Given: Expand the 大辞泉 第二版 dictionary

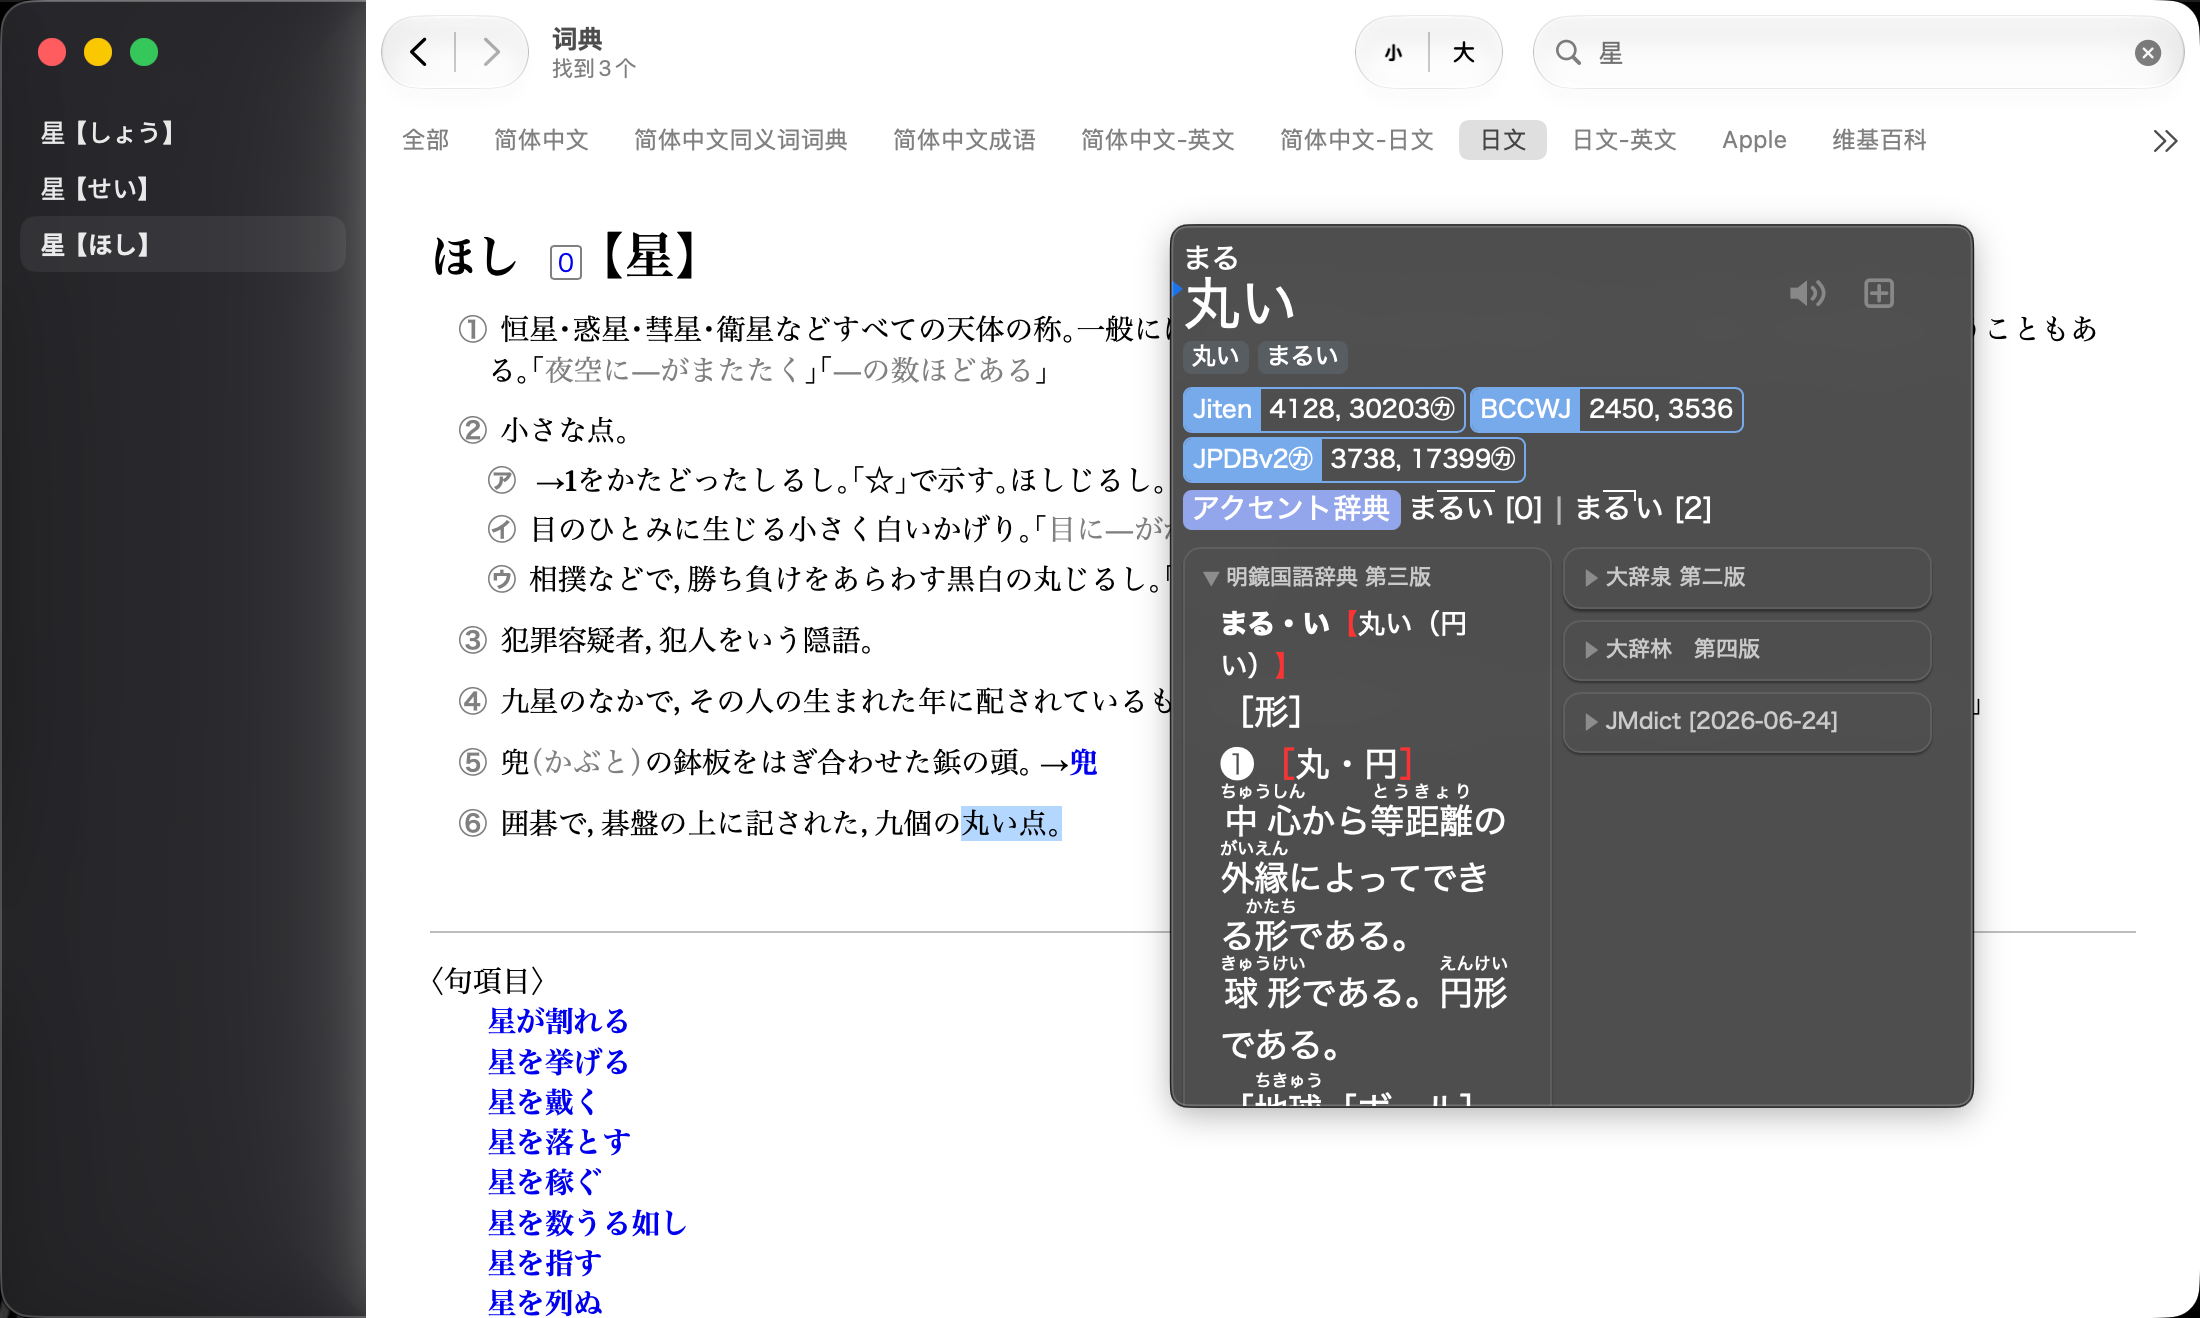Looking at the screenshot, I should [1746, 577].
